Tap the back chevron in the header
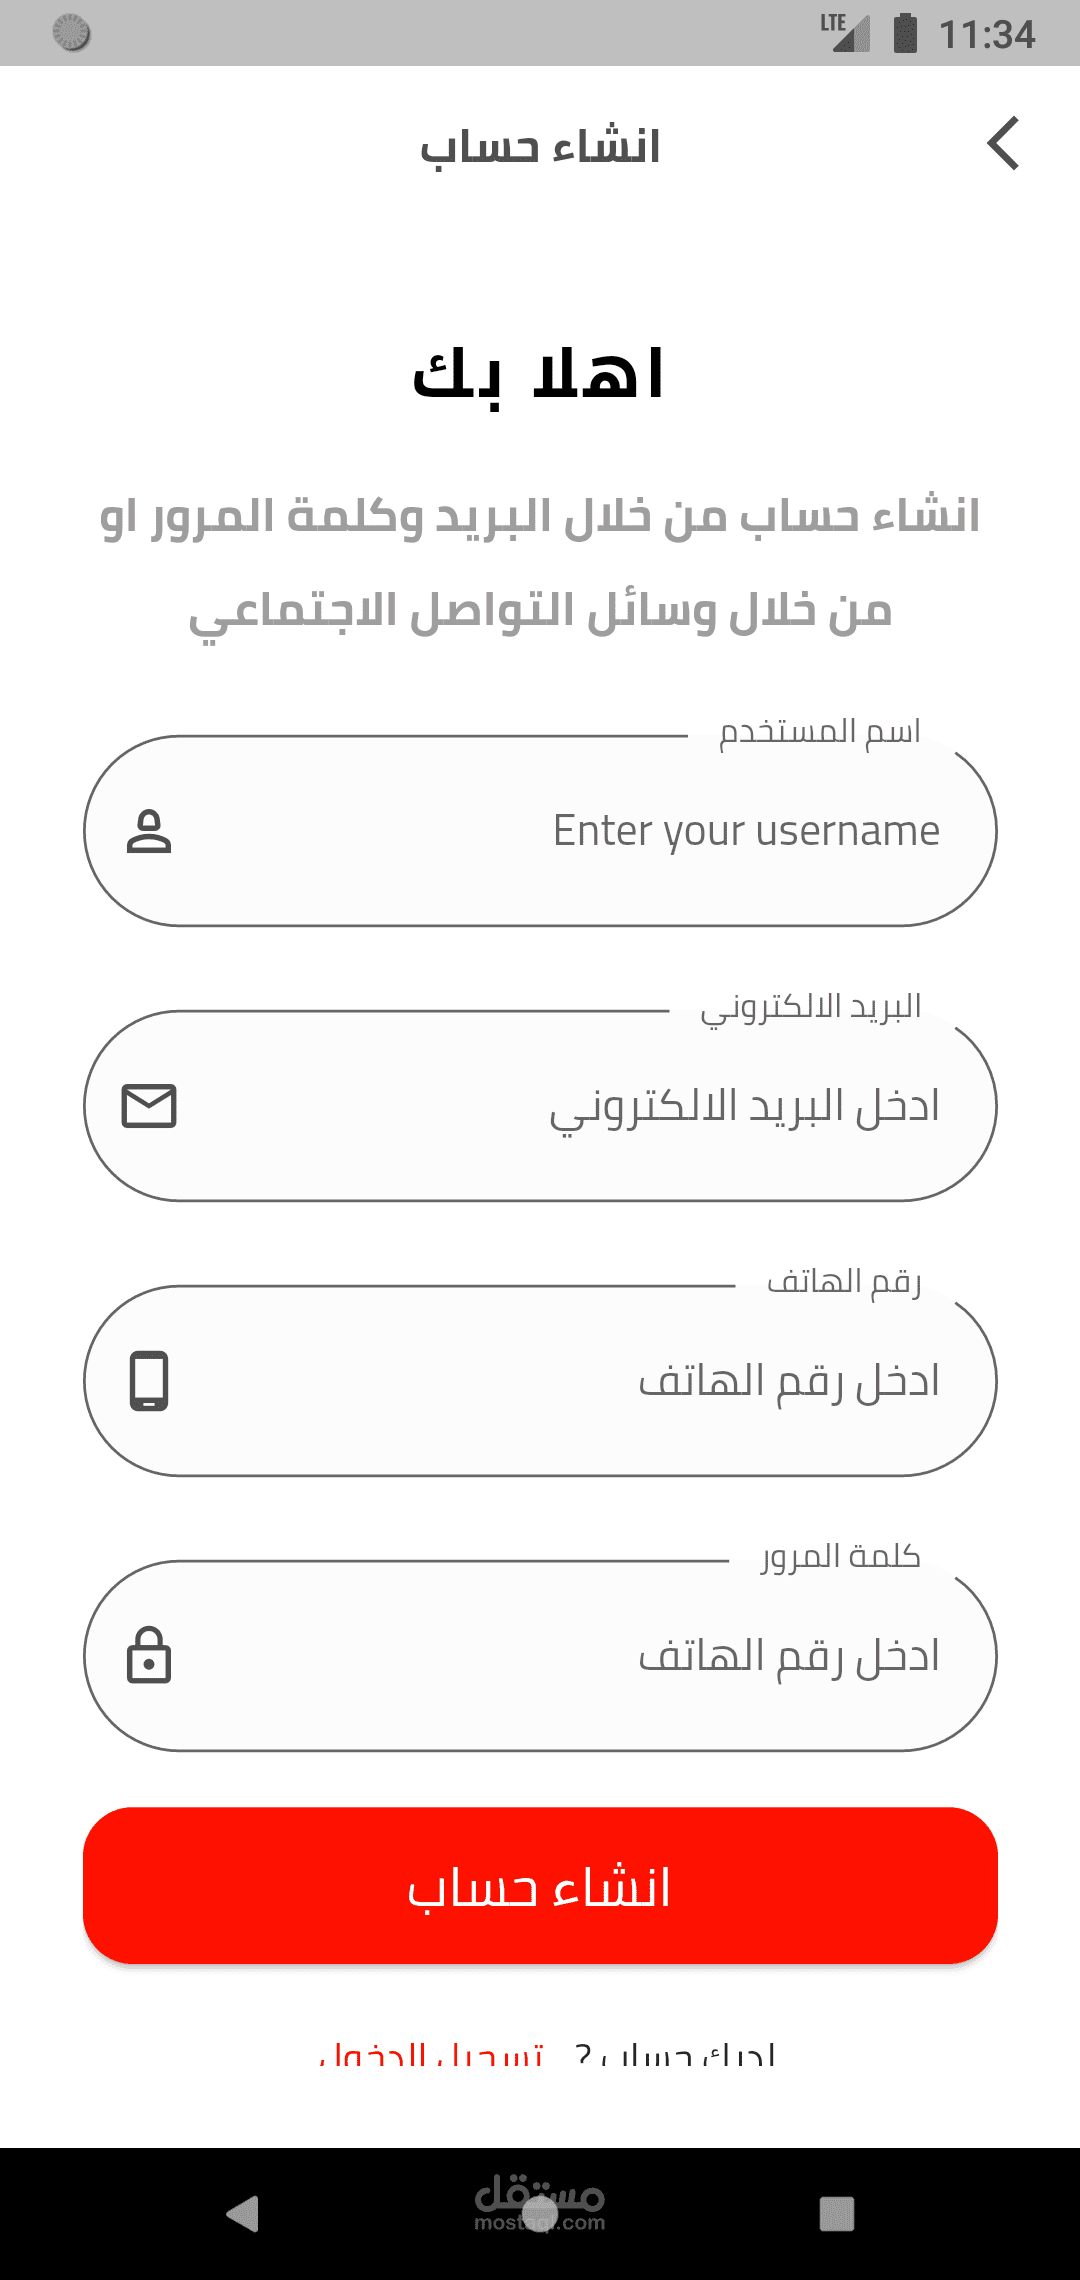This screenshot has height=2280, width=1080. click(1003, 144)
